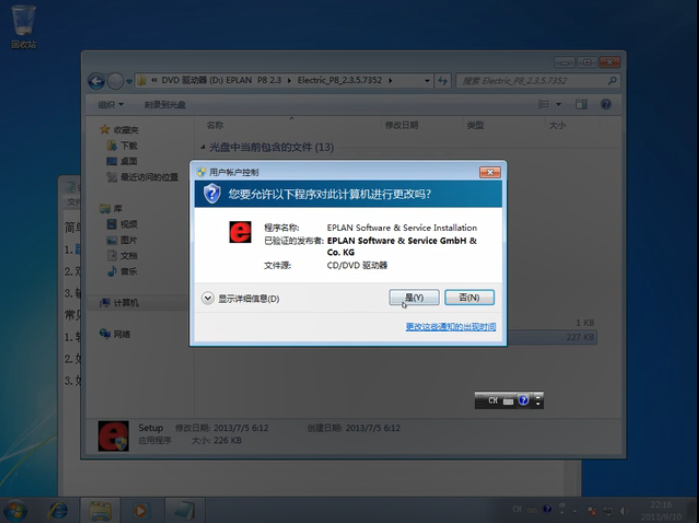Select 最近访问的位置 in navigation pane
The height and width of the screenshot is (523, 699).
142,177
